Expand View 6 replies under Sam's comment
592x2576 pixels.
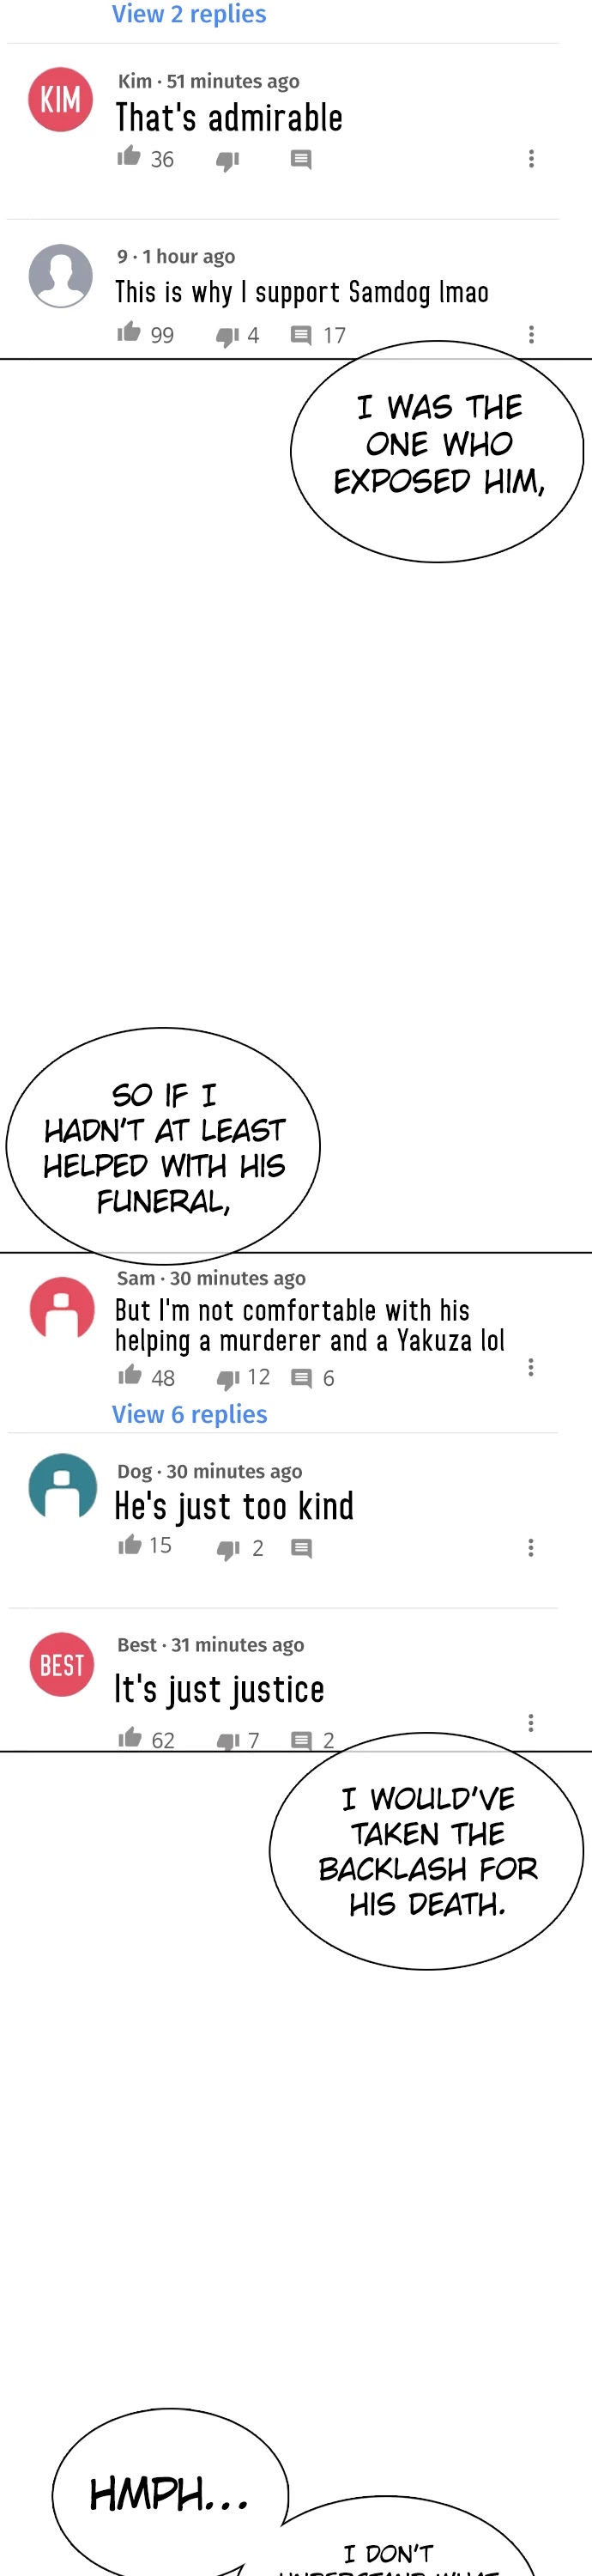click(189, 1414)
